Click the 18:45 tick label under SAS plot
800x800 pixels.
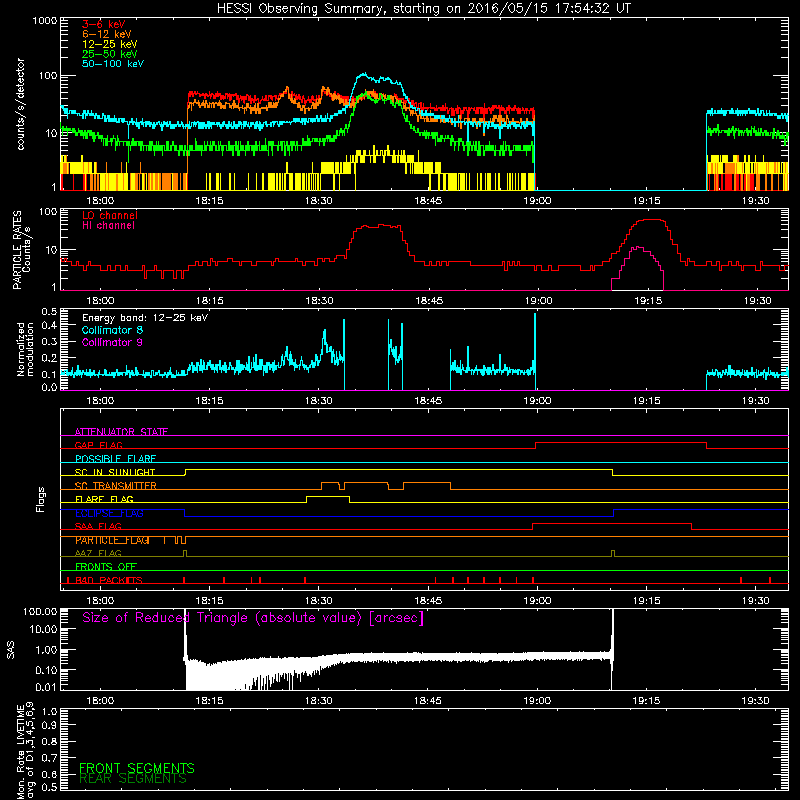428,701
